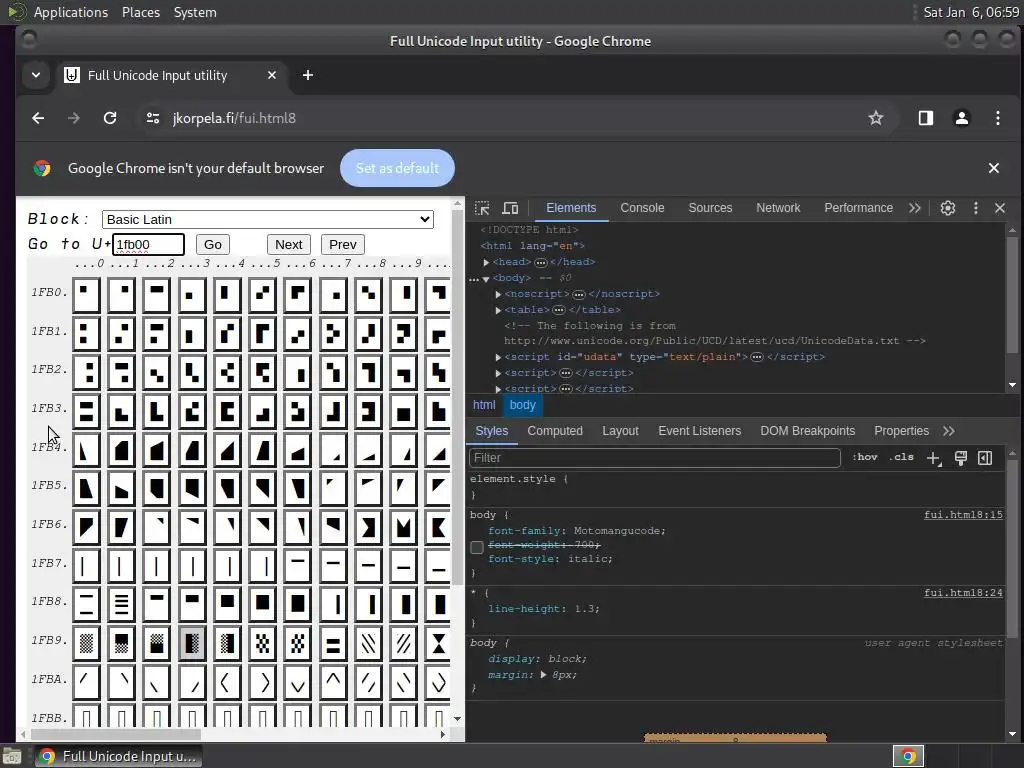Click the Set as default button
This screenshot has width=1024, height=768.
tap(397, 168)
